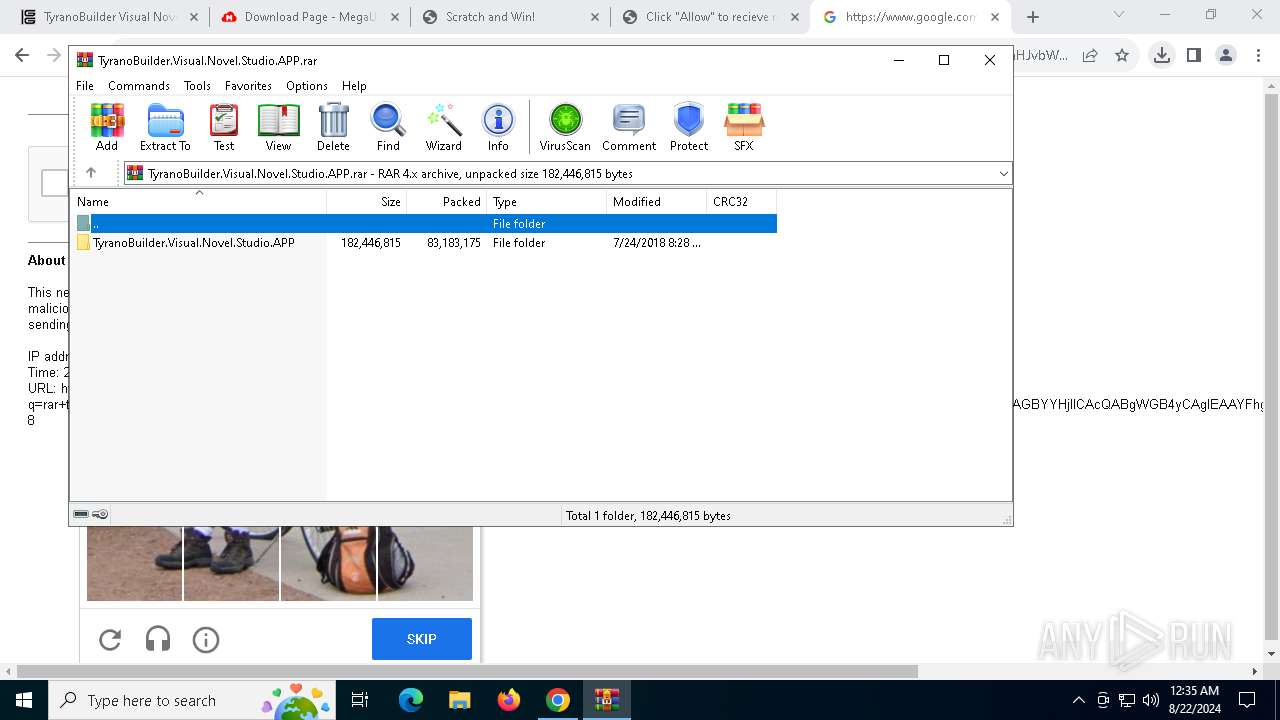Viewport: 1280px width, 720px height.
Task: Expand the archive path dropdown arrow
Action: point(1003,174)
